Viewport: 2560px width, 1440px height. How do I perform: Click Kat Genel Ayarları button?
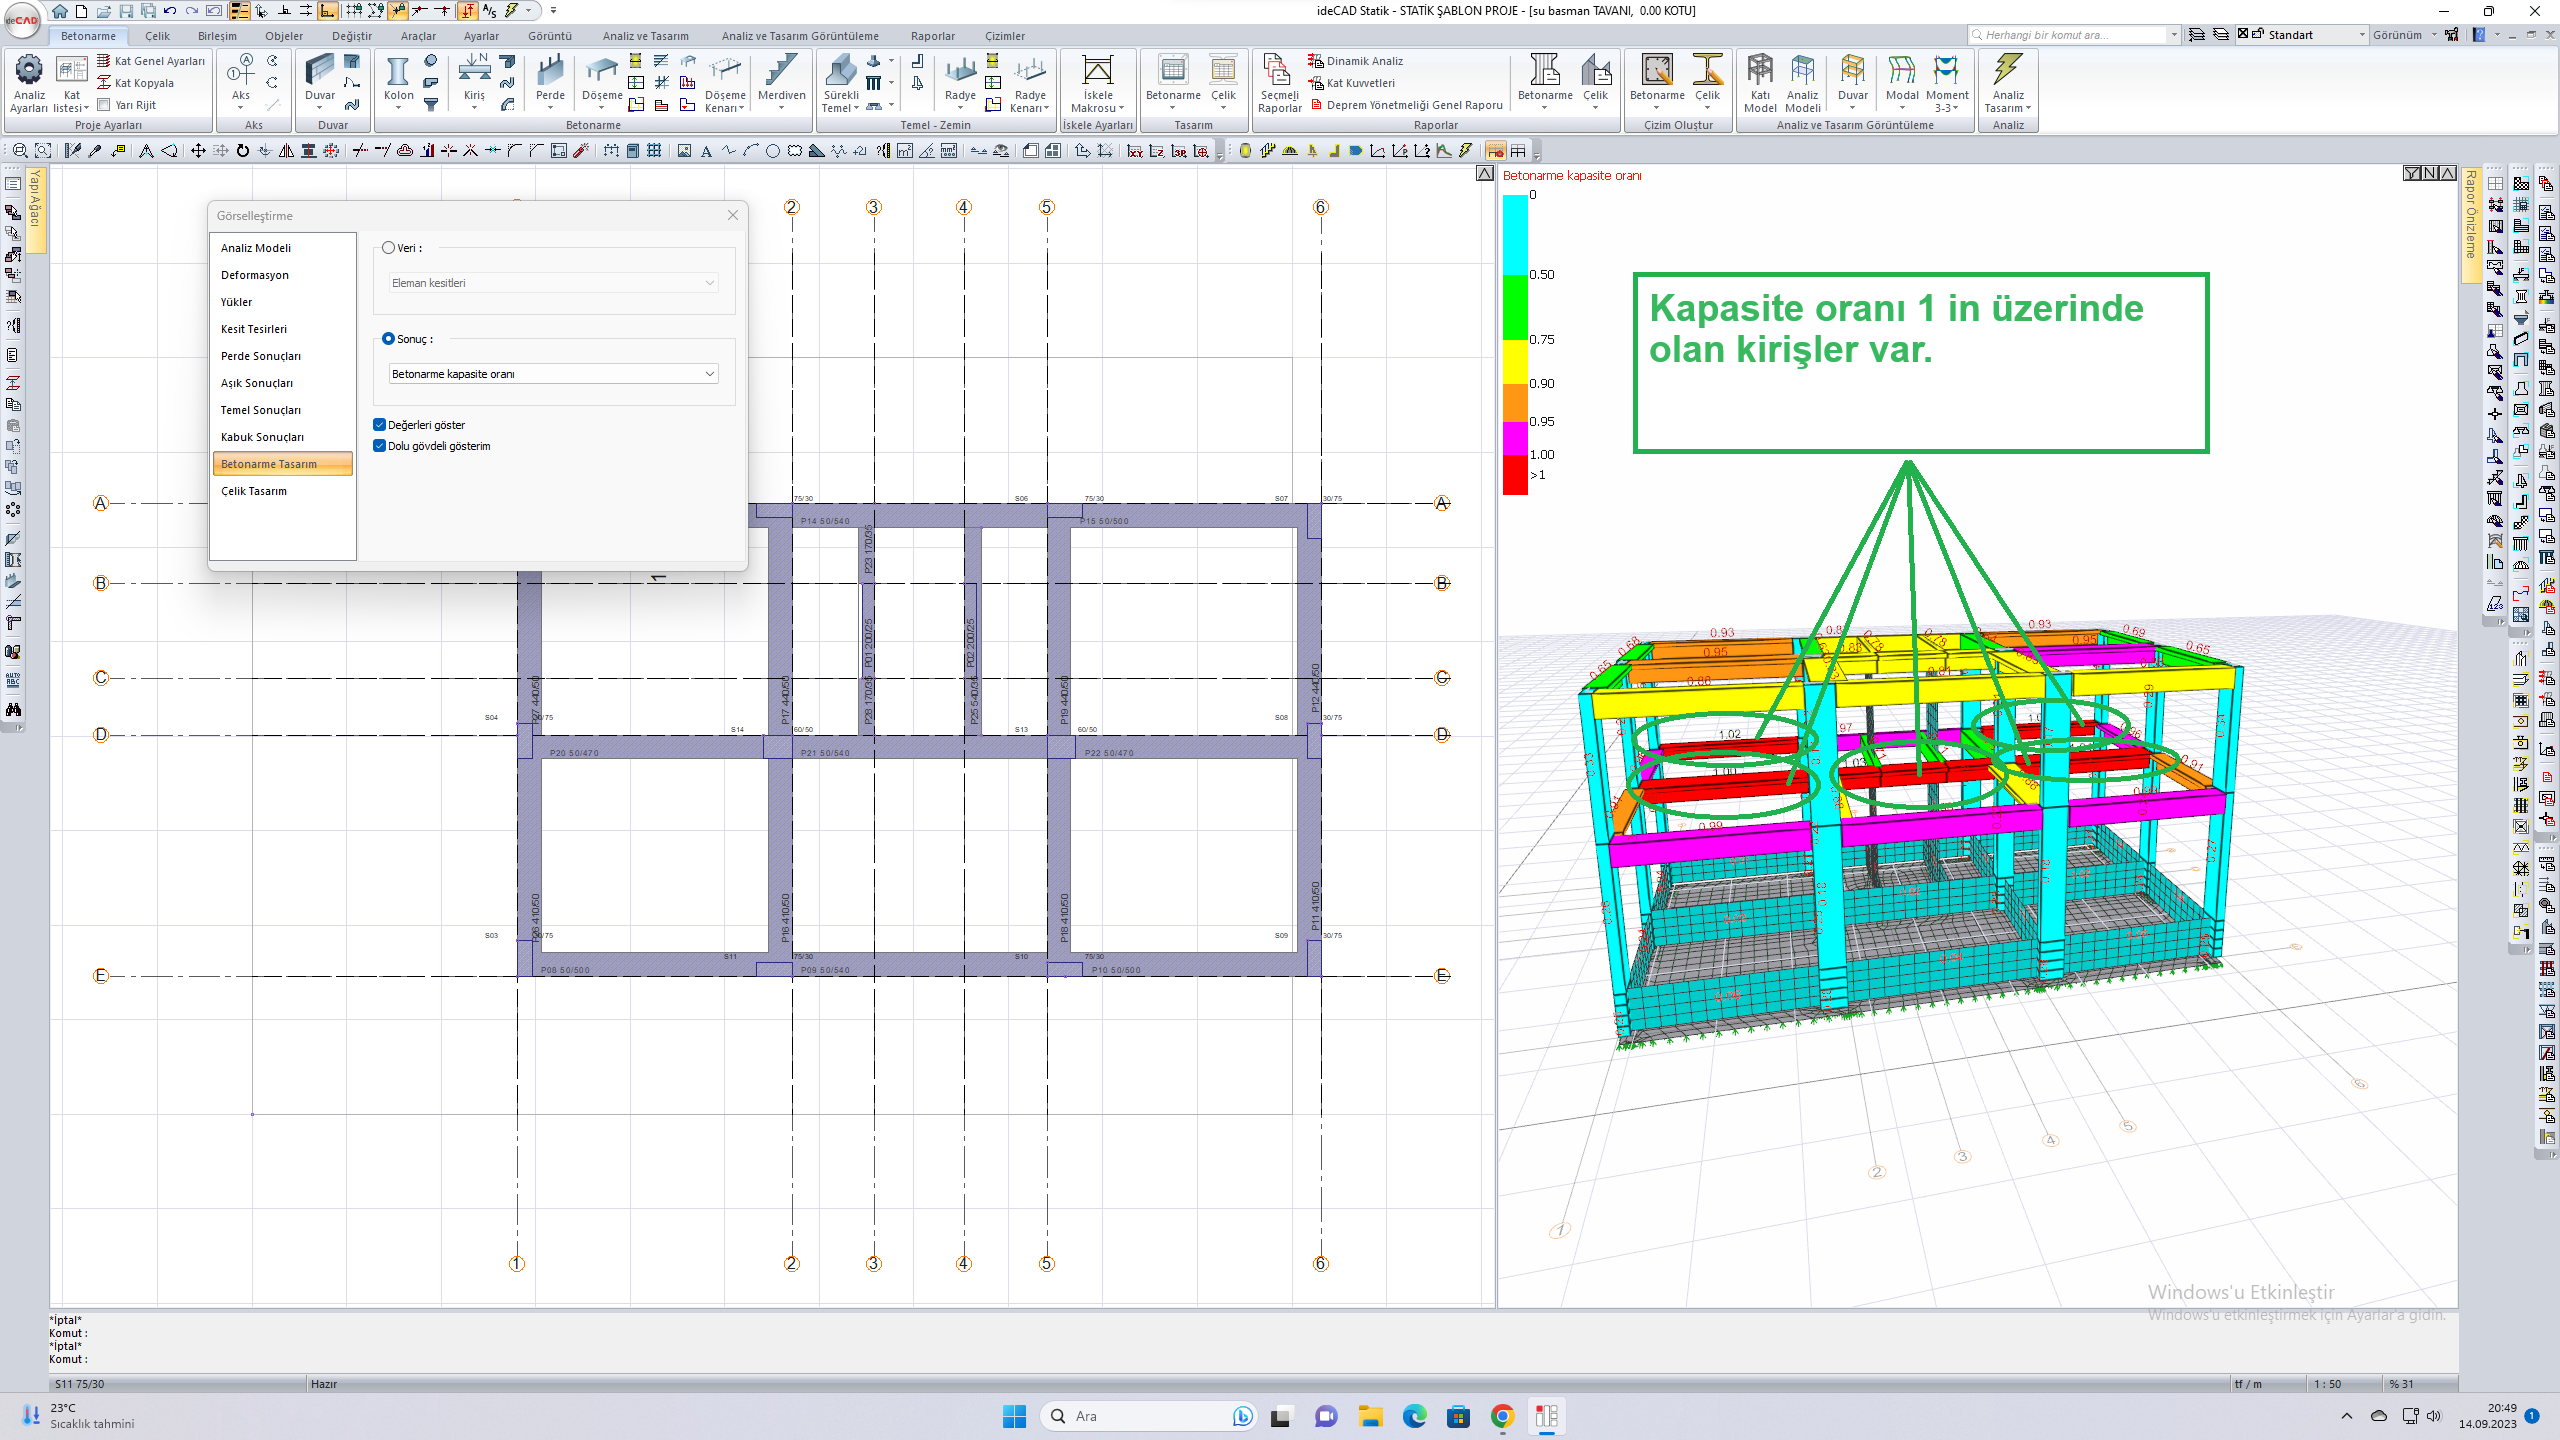click(151, 61)
